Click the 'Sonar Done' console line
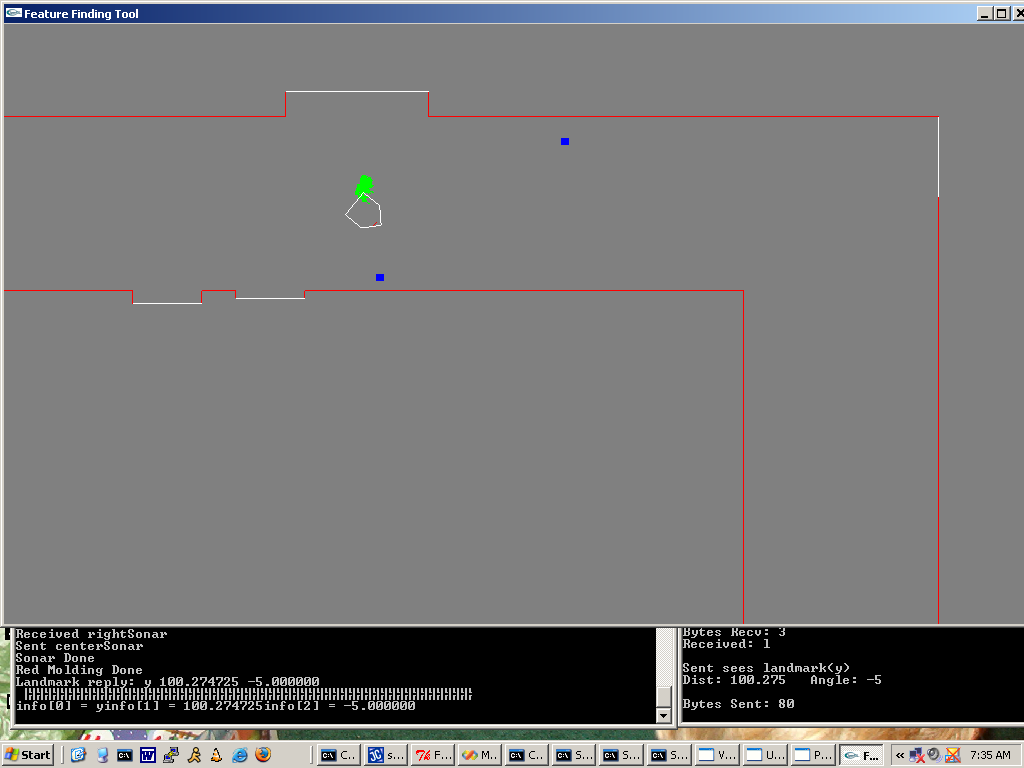This screenshot has height=768, width=1024. click(55, 658)
